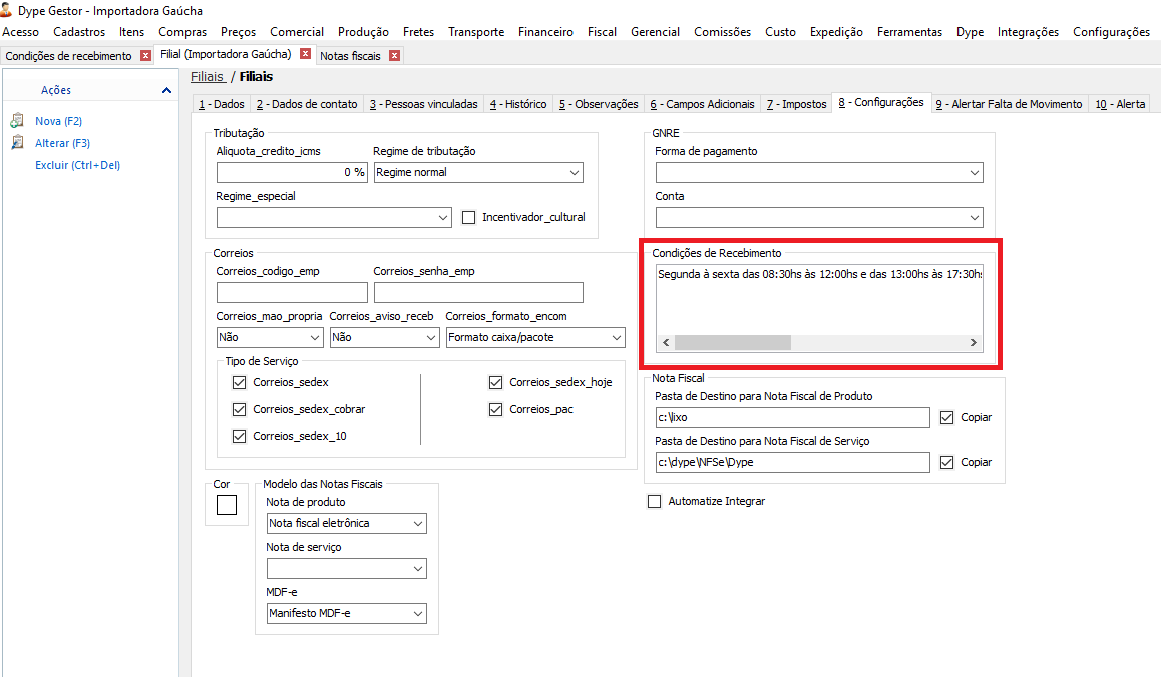Viewport: 1161px width, 677px height.
Task: Open the Cadastros menu
Action: coord(79,32)
